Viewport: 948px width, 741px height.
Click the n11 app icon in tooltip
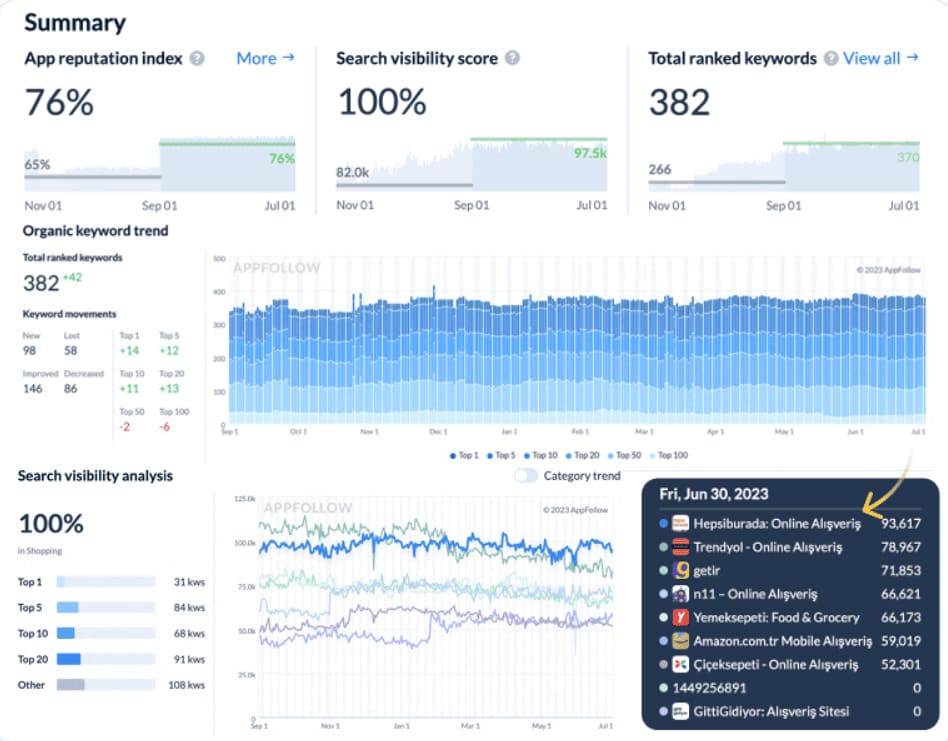681,594
